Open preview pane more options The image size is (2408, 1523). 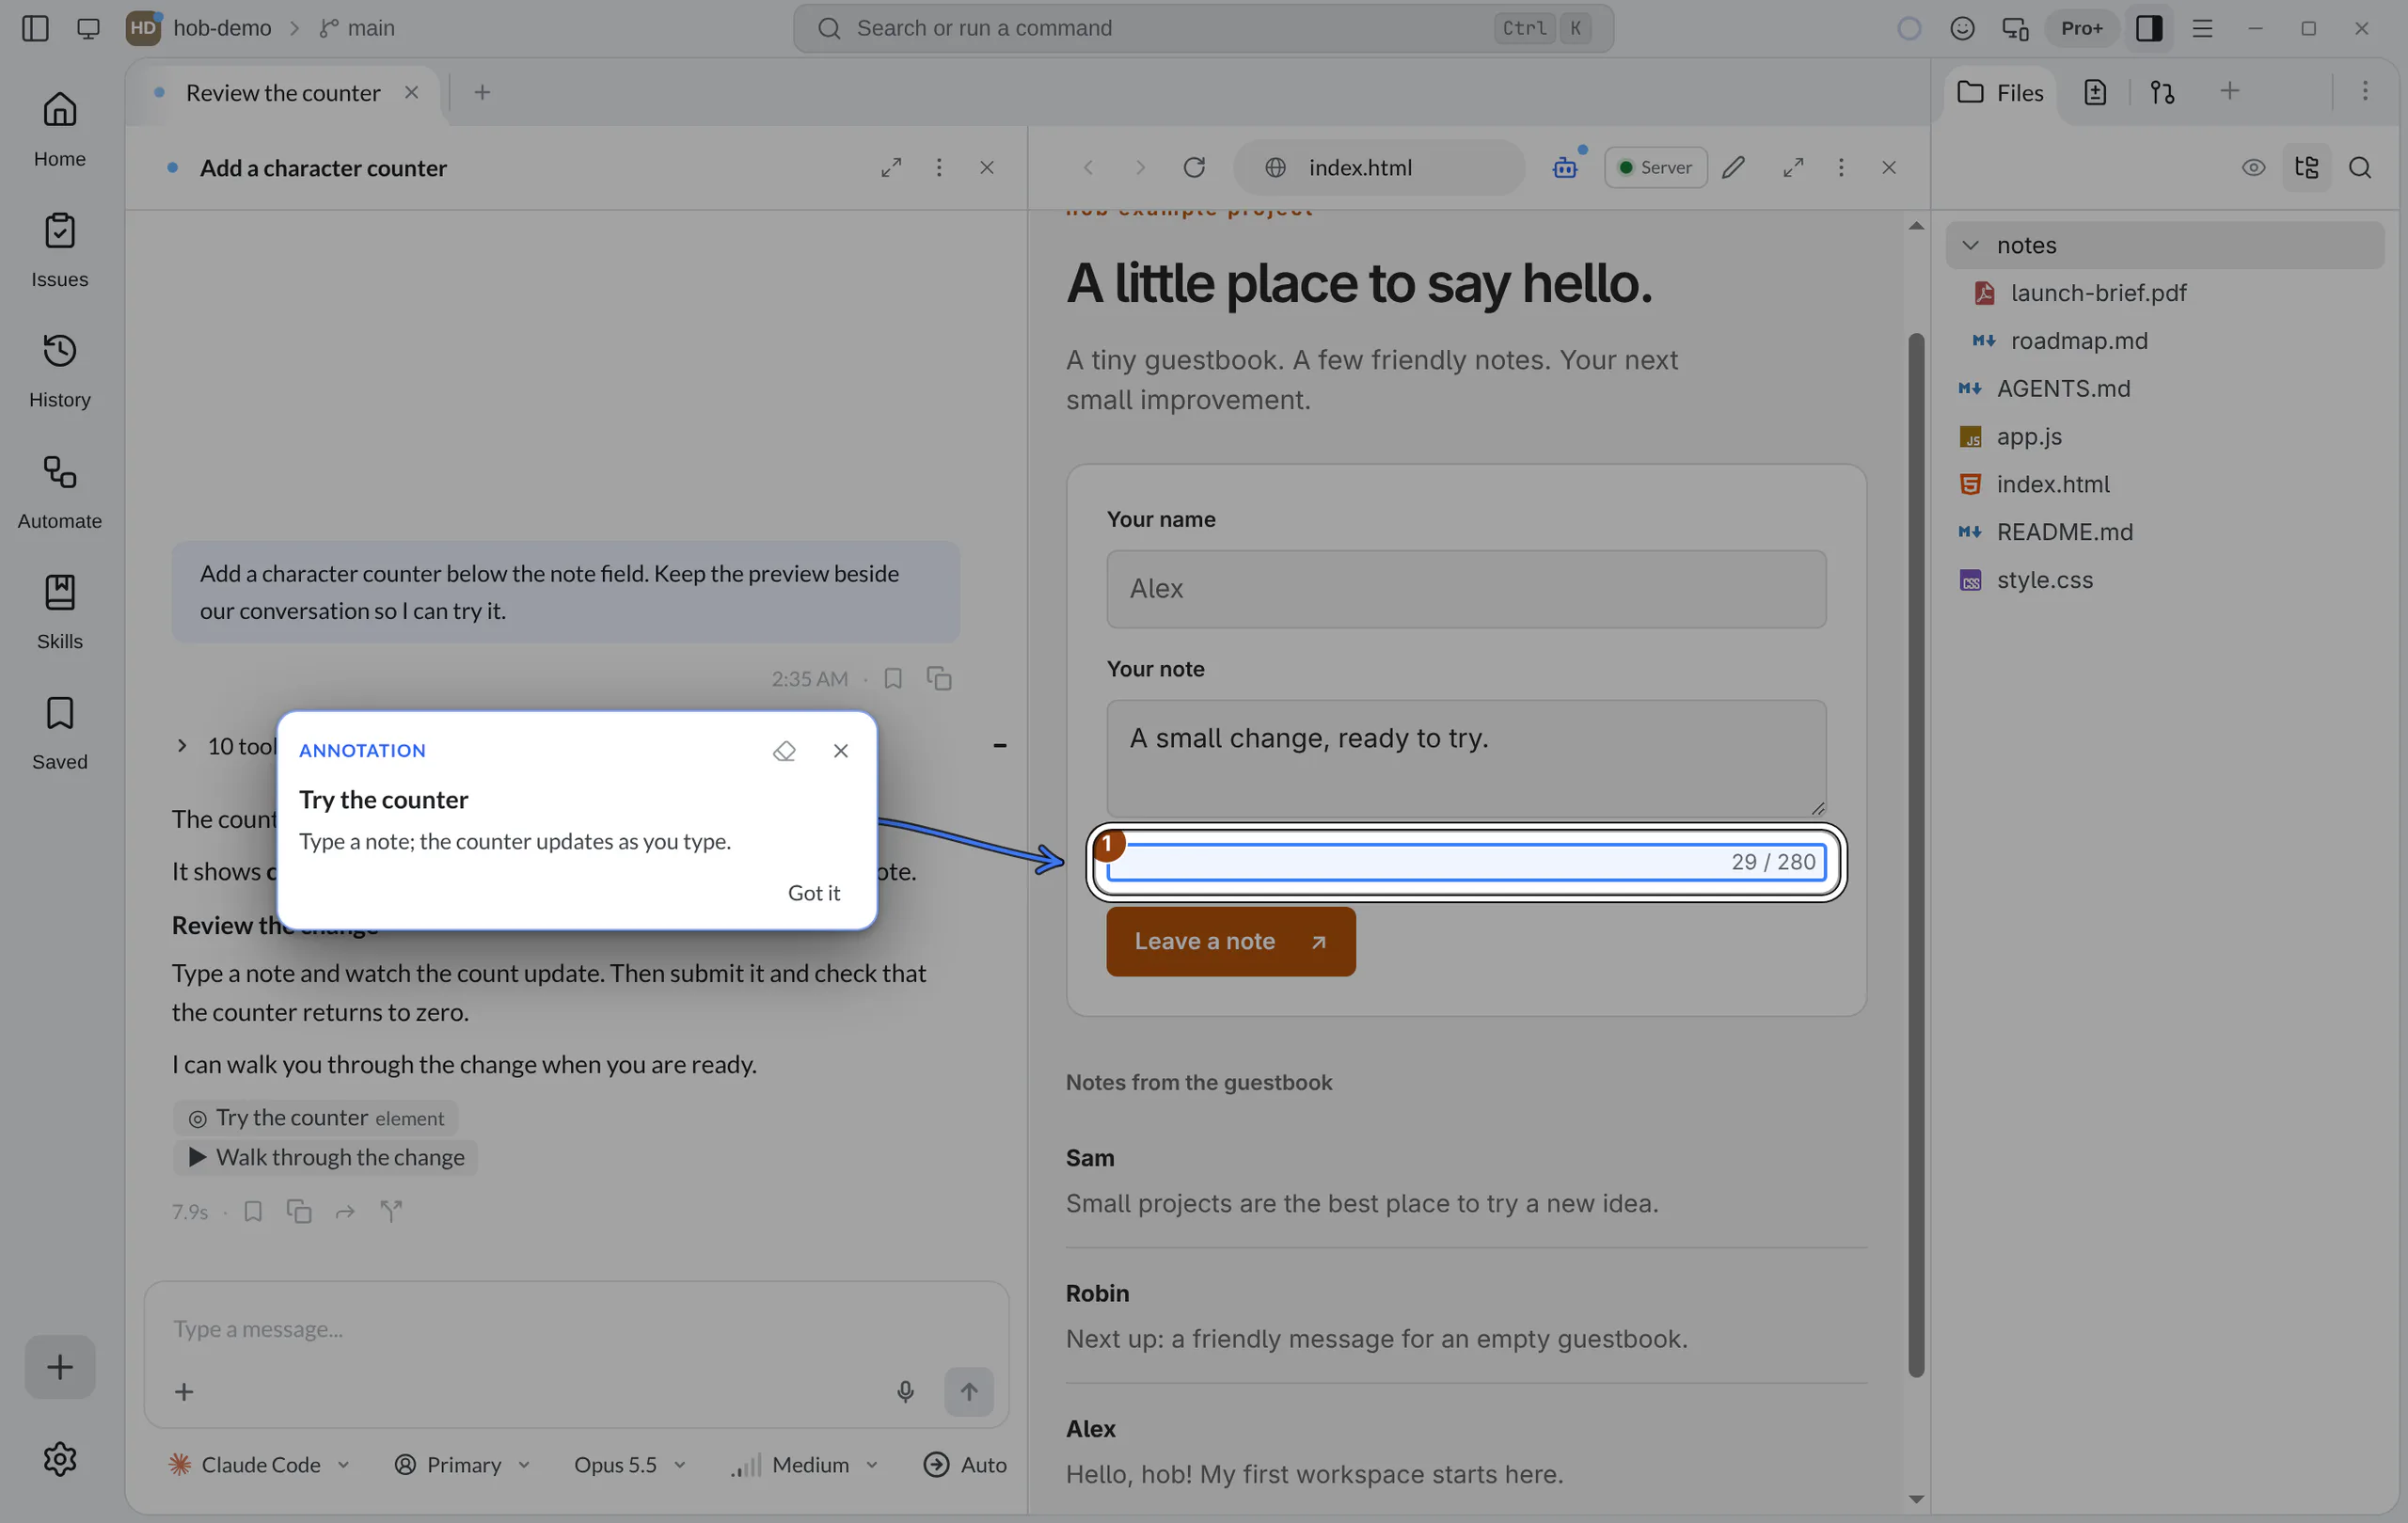tap(1840, 167)
